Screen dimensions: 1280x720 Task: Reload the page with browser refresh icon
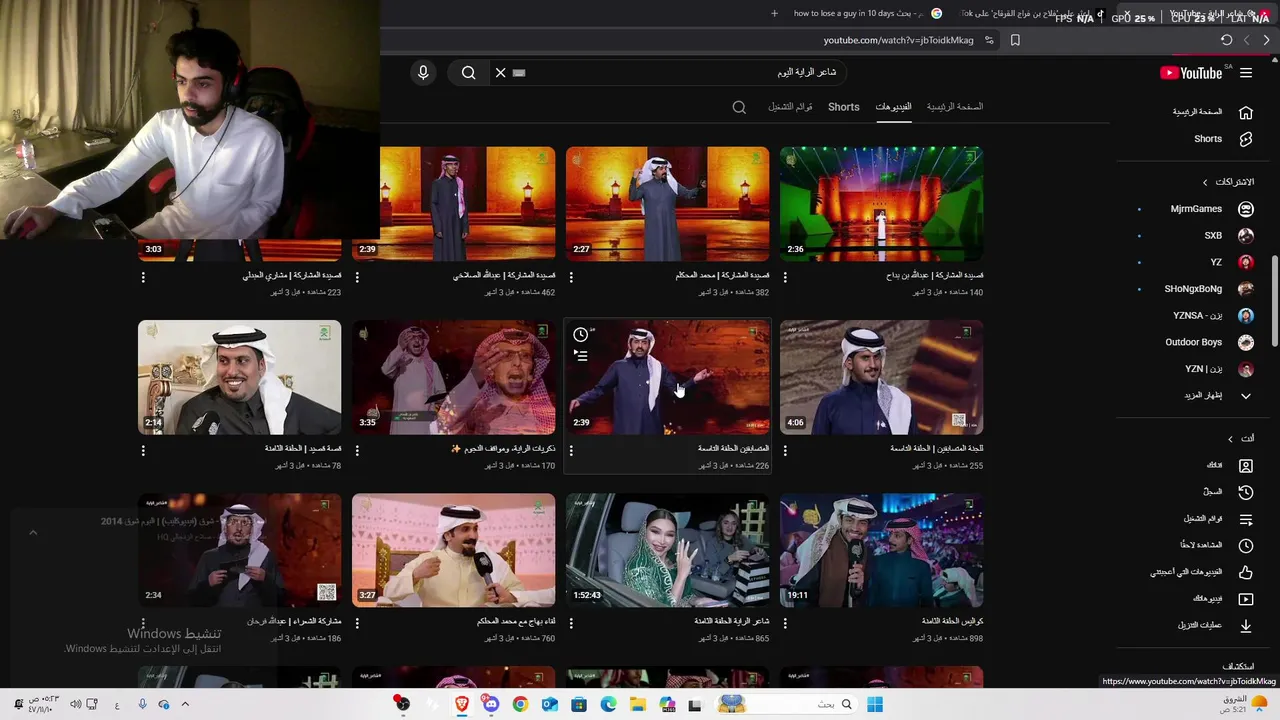click(x=1226, y=40)
